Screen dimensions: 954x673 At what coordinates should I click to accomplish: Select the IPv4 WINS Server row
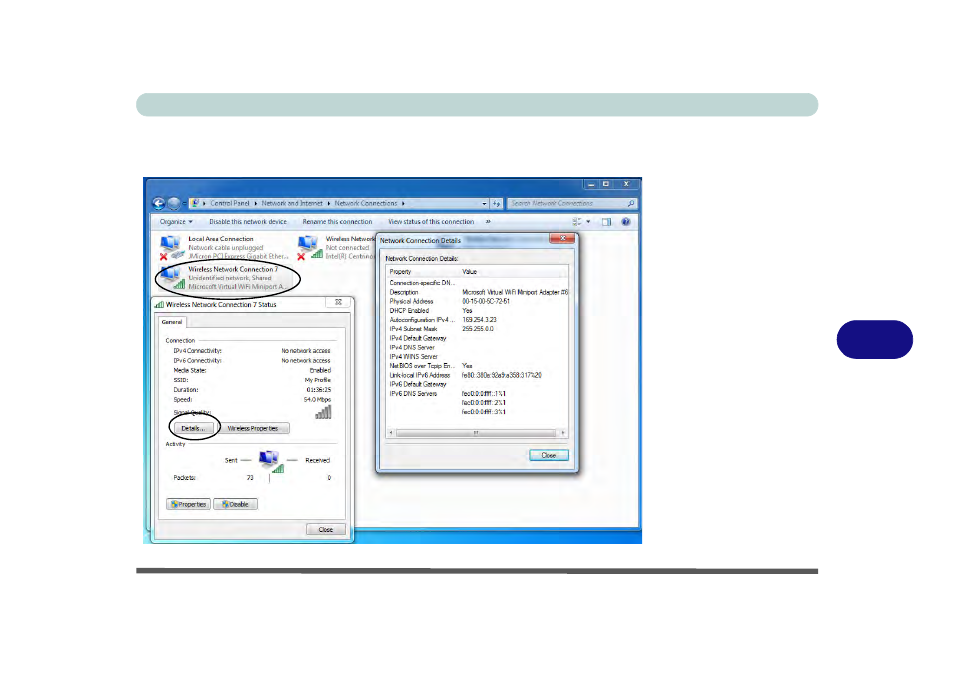coord(478,357)
